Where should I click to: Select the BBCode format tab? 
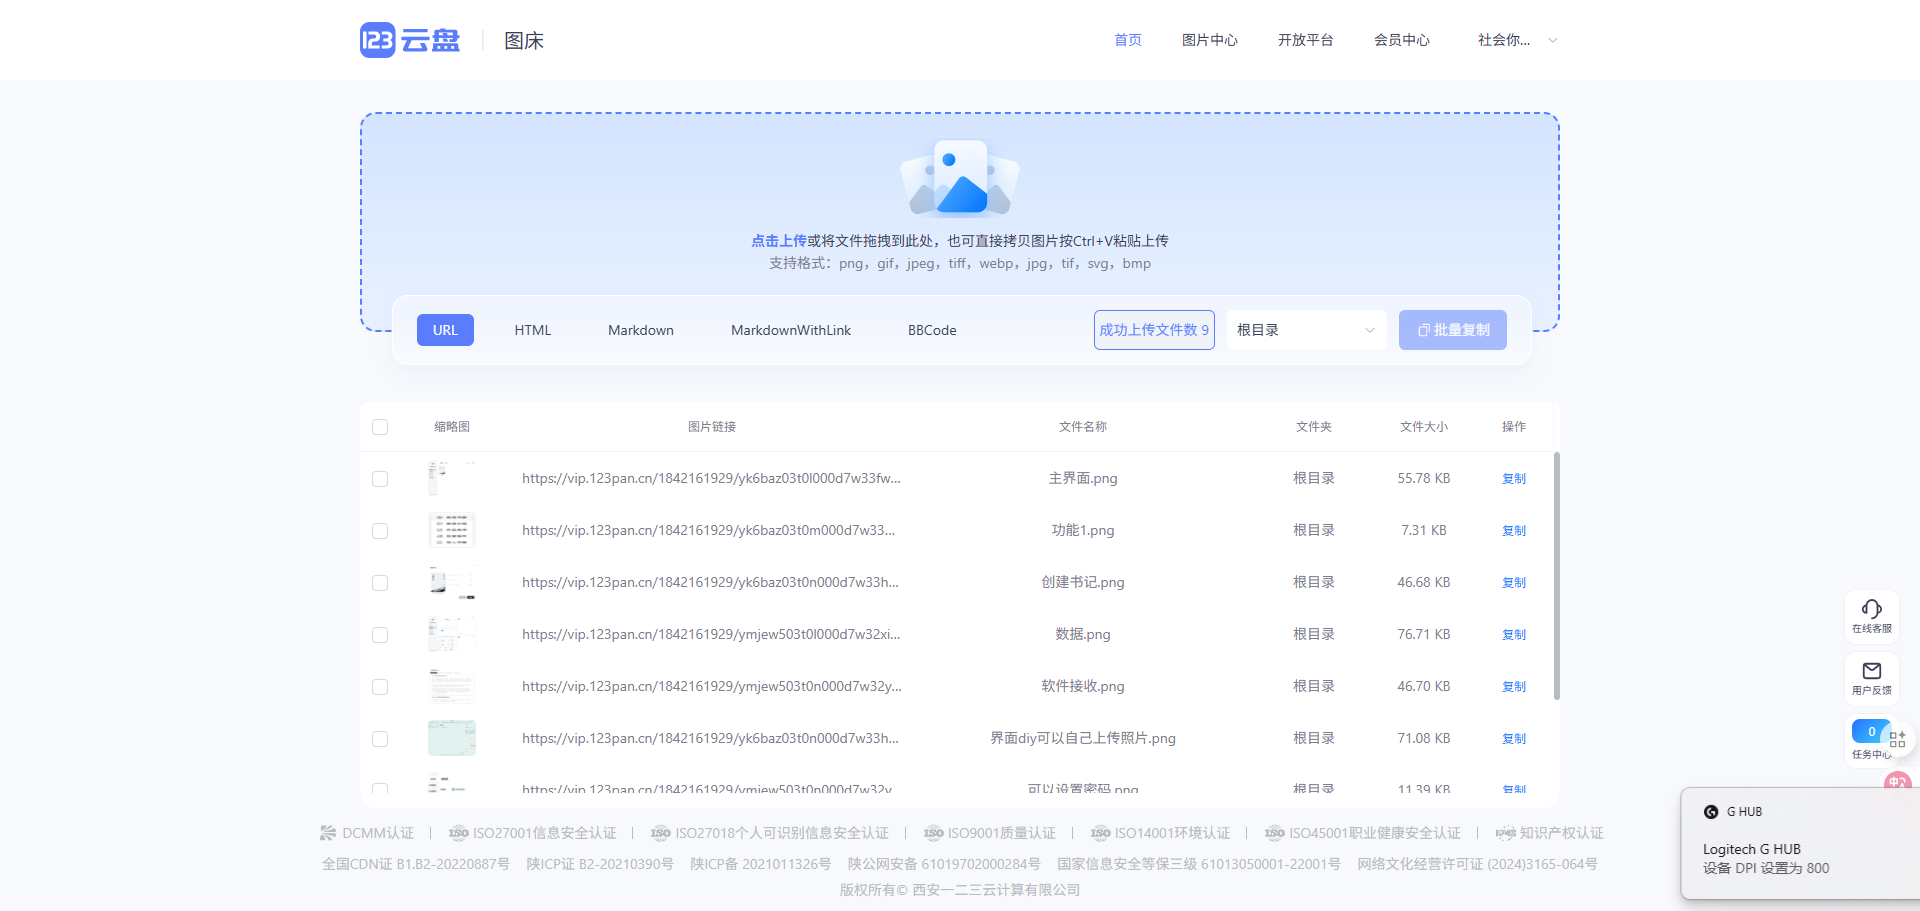click(931, 329)
